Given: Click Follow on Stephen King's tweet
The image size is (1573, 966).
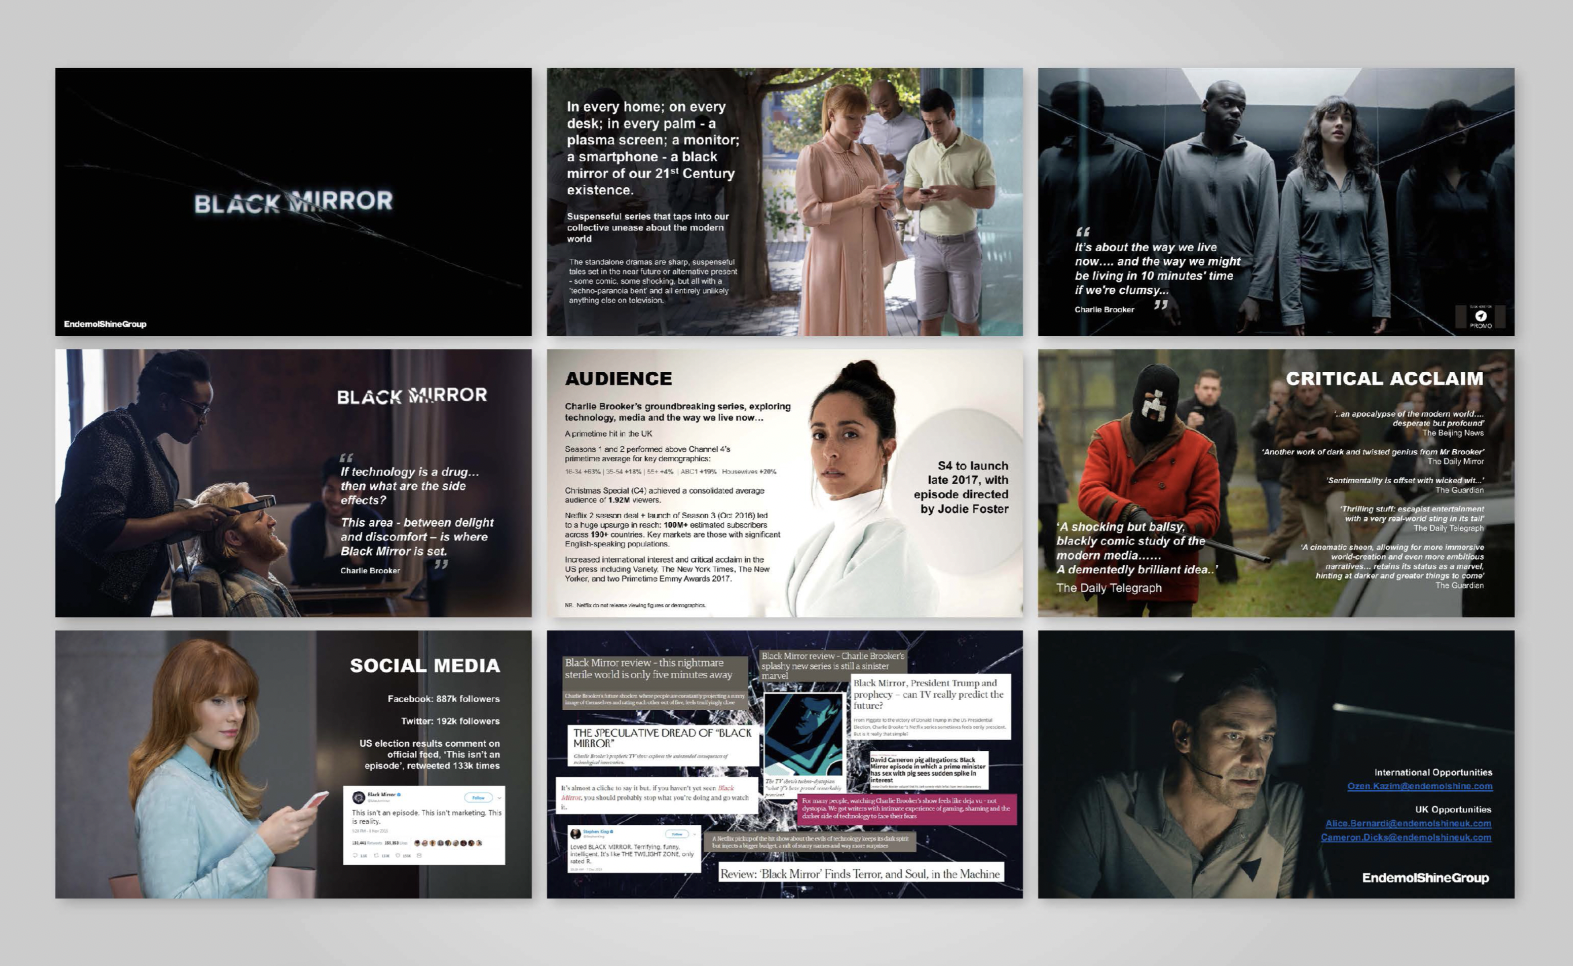Looking at the screenshot, I should point(677,834).
